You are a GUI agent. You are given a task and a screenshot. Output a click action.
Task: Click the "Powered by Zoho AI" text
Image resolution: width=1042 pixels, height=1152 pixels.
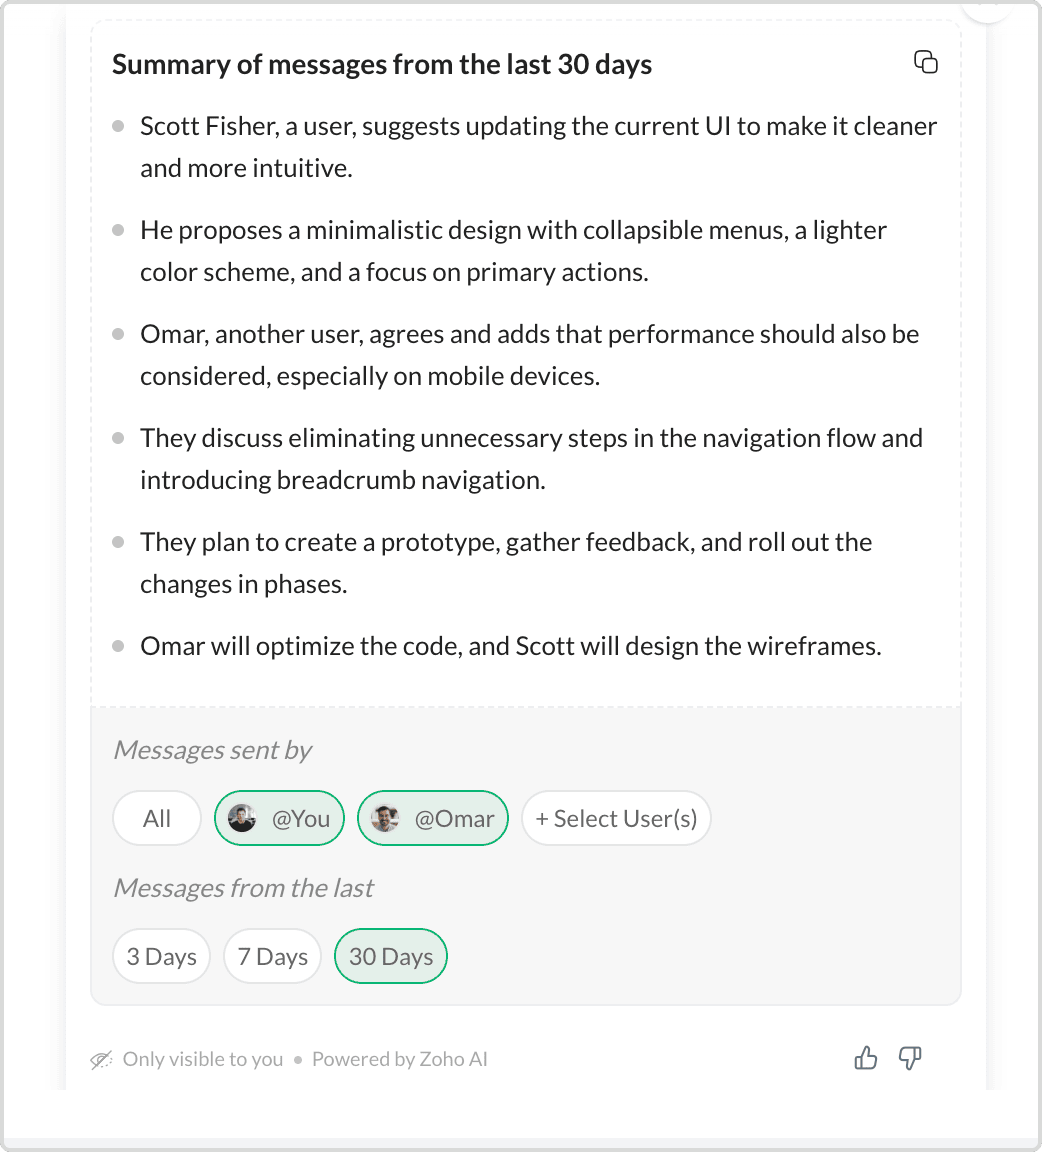coord(399,1059)
